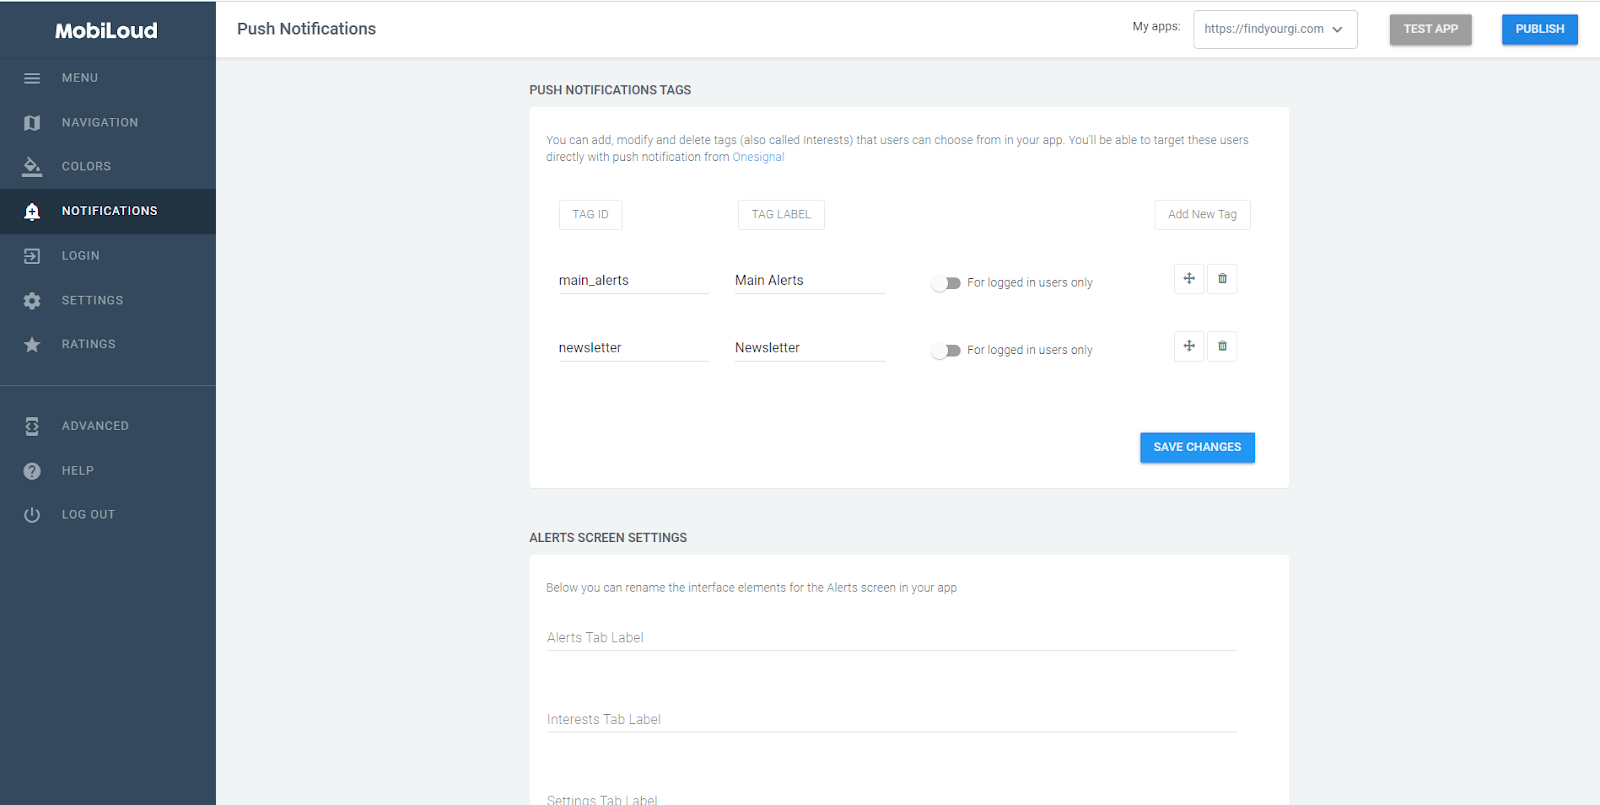This screenshot has height=805, width=1600.
Task: Click the Colors paint bucket icon
Action: pyautogui.click(x=32, y=166)
